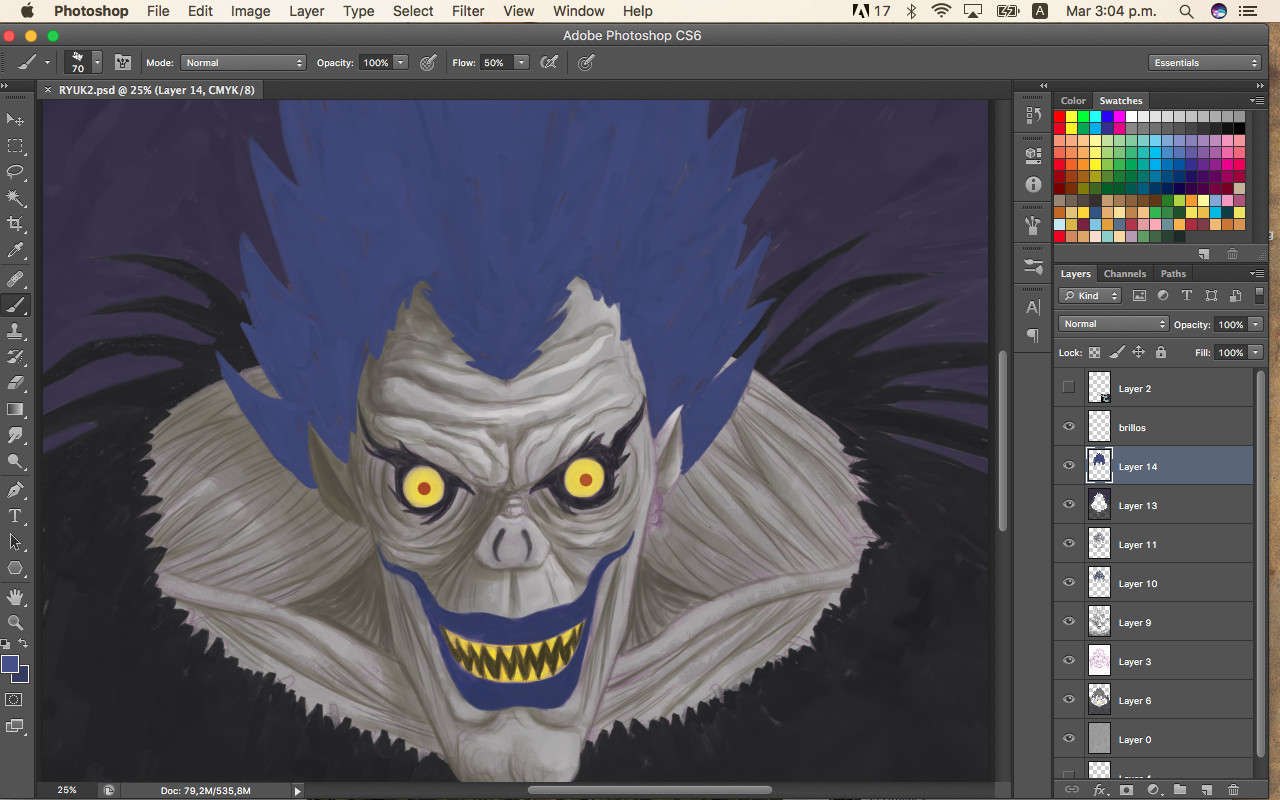Hide Layer 6 visibility
This screenshot has width=1280, height=800.
pyautogui.click(x=1069, y=700)
